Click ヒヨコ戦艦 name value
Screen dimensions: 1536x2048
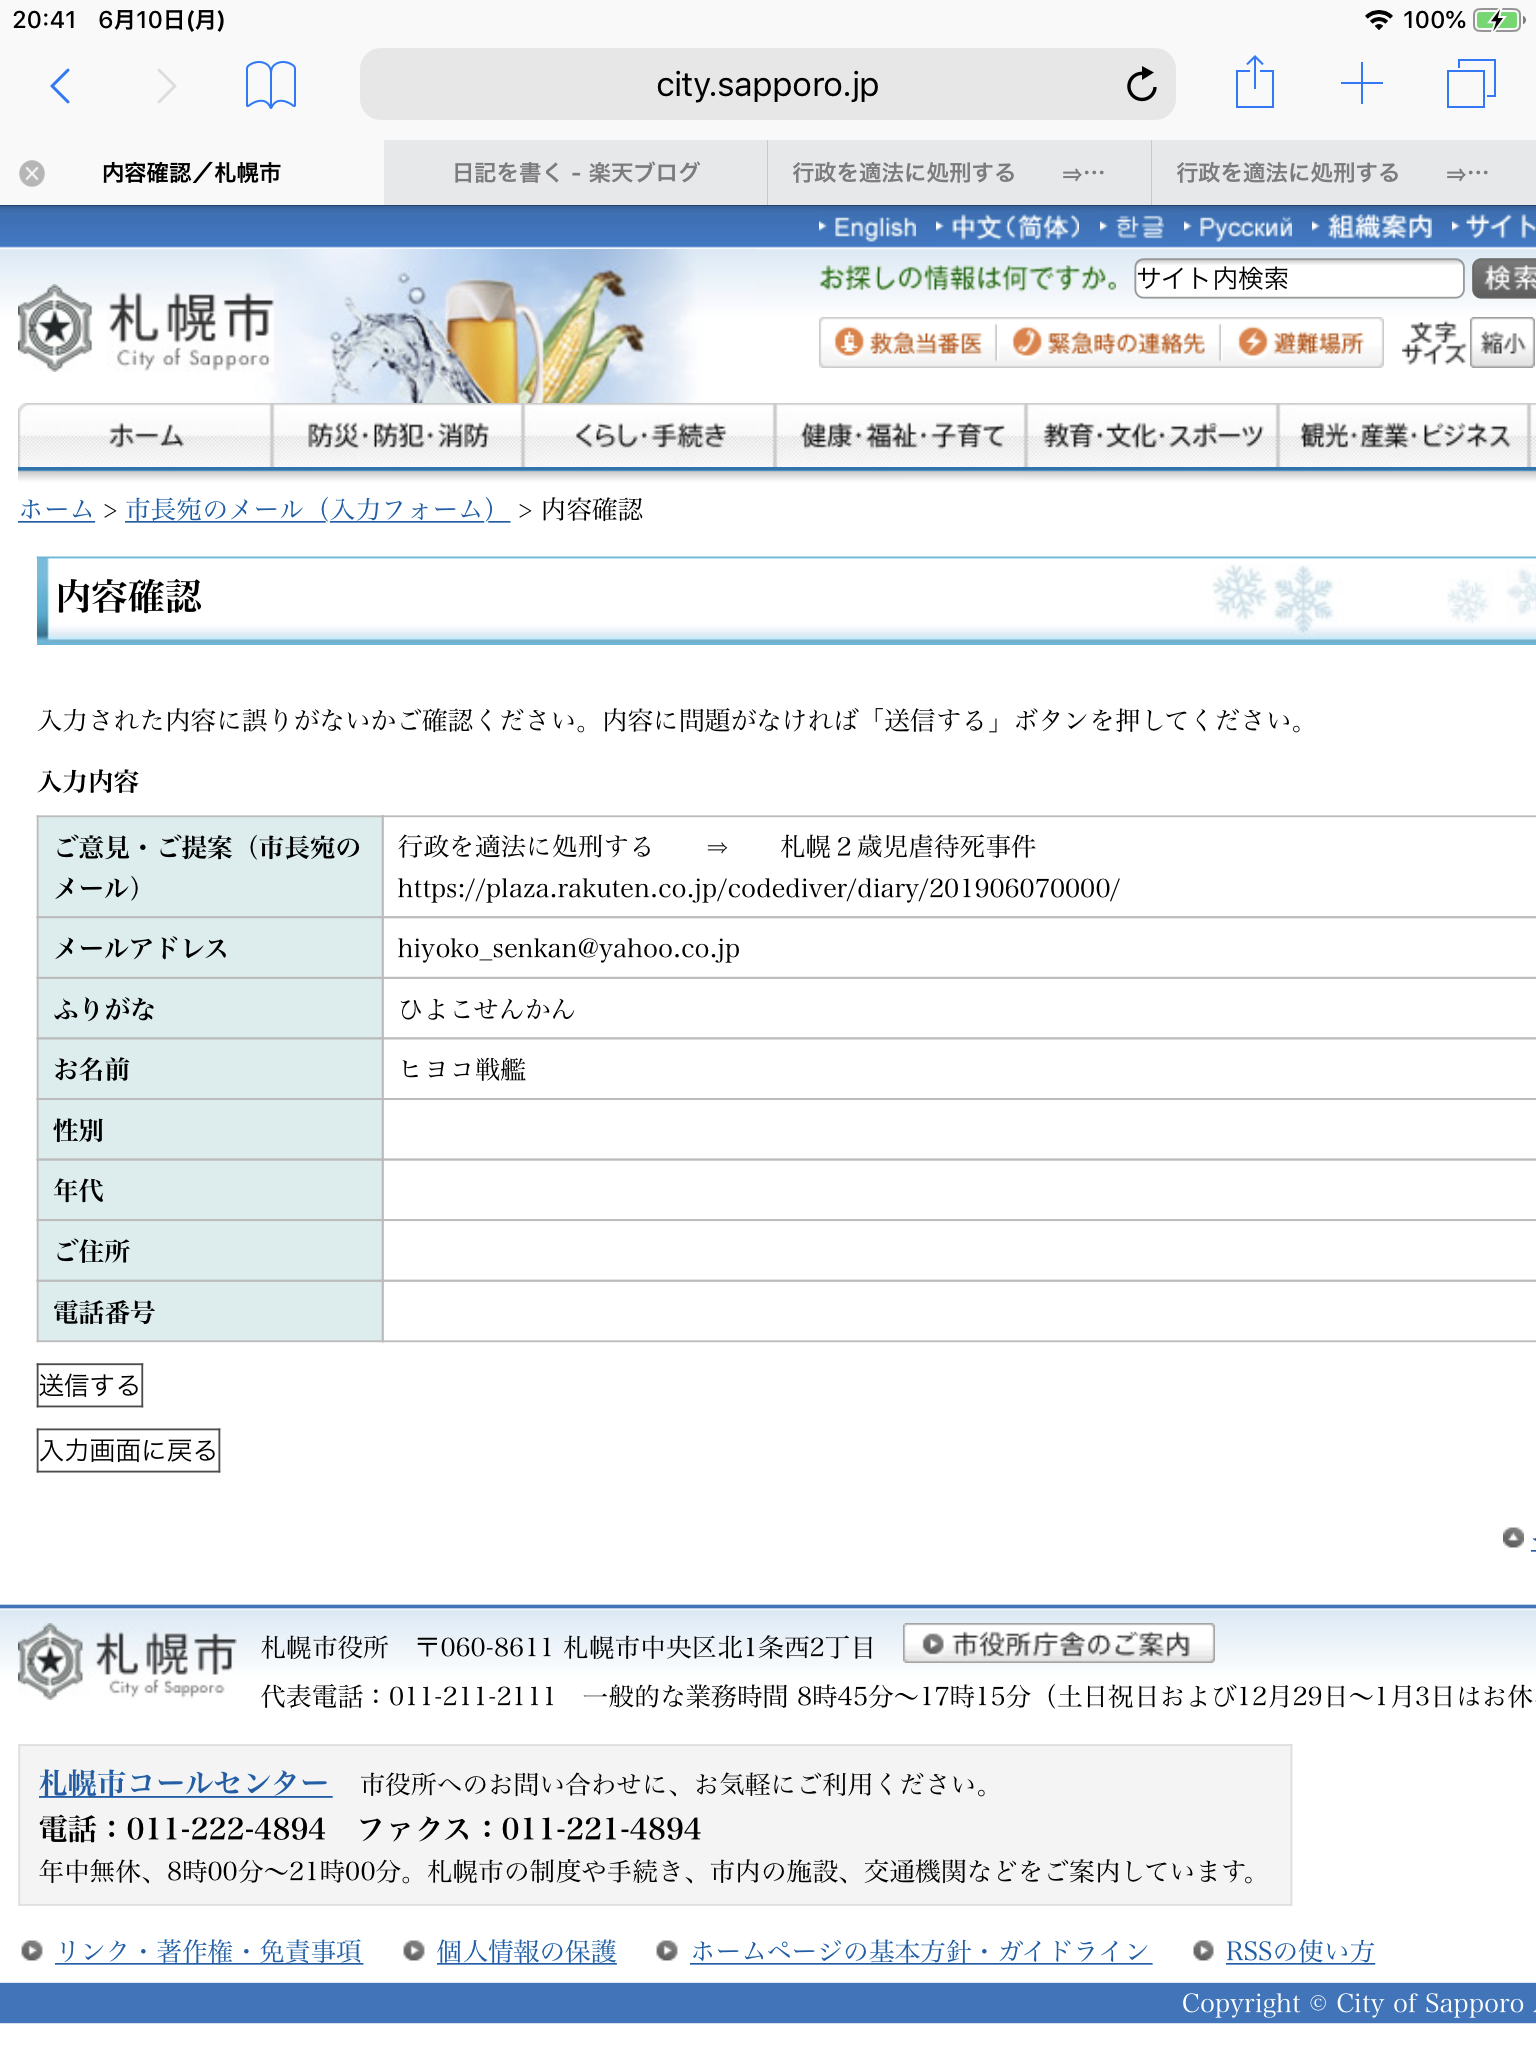[x=462, y=1070]
